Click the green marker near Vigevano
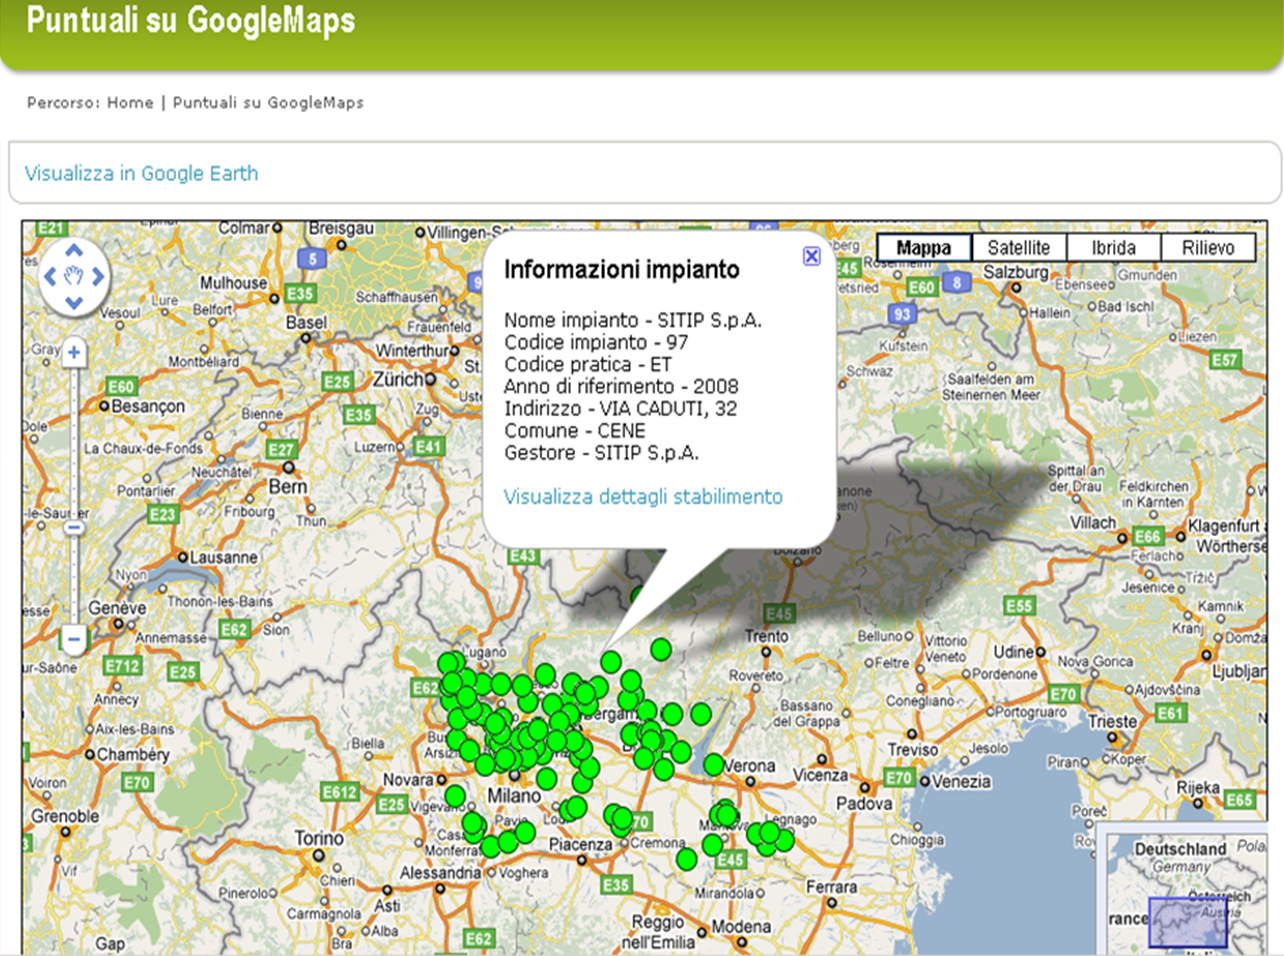 (455, 796)
